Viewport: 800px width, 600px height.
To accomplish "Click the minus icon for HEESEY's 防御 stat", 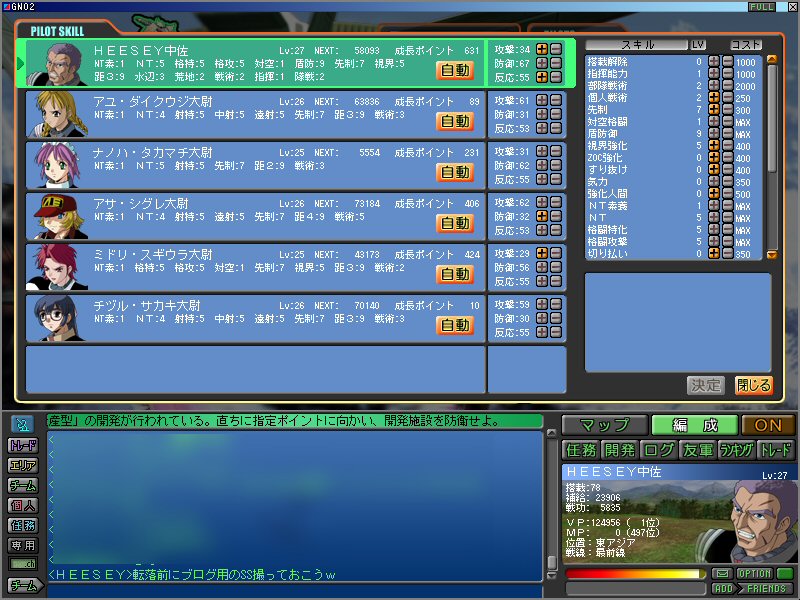I will (555, 63).
